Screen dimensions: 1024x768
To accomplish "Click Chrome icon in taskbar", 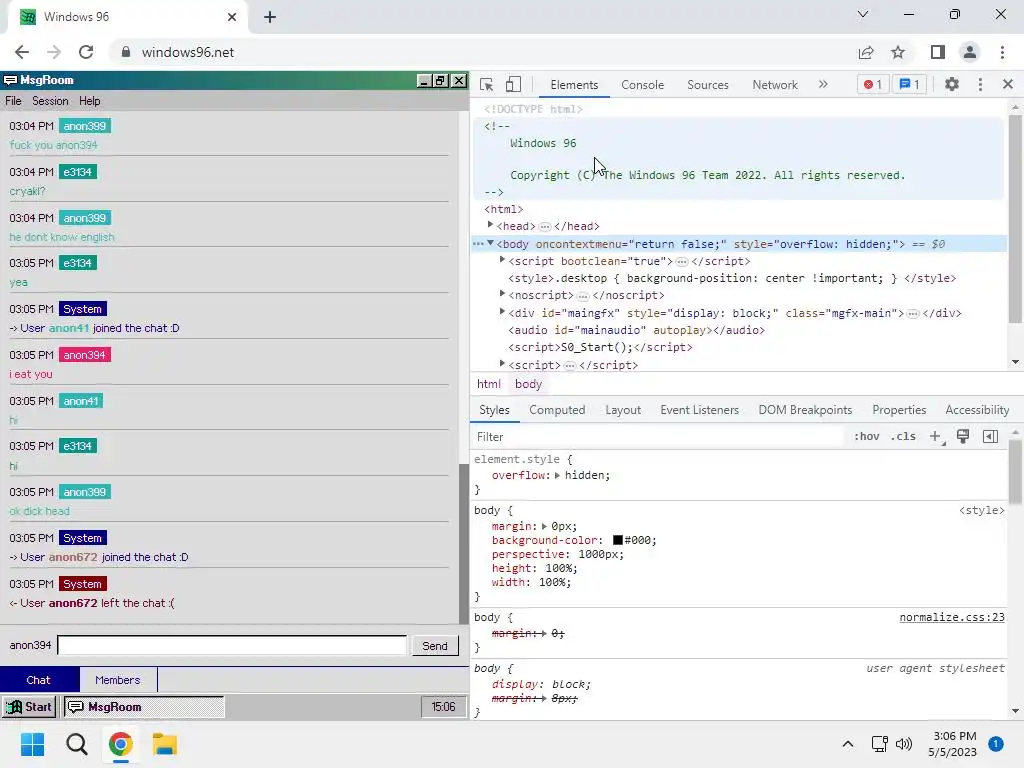I will pyautogui.click(x=120, y=744).
